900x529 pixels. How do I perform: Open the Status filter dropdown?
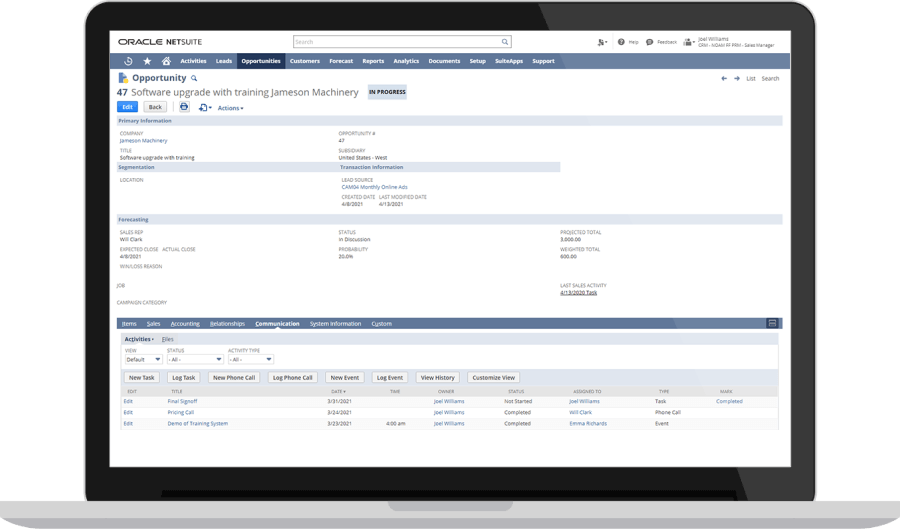pos(194,359)
